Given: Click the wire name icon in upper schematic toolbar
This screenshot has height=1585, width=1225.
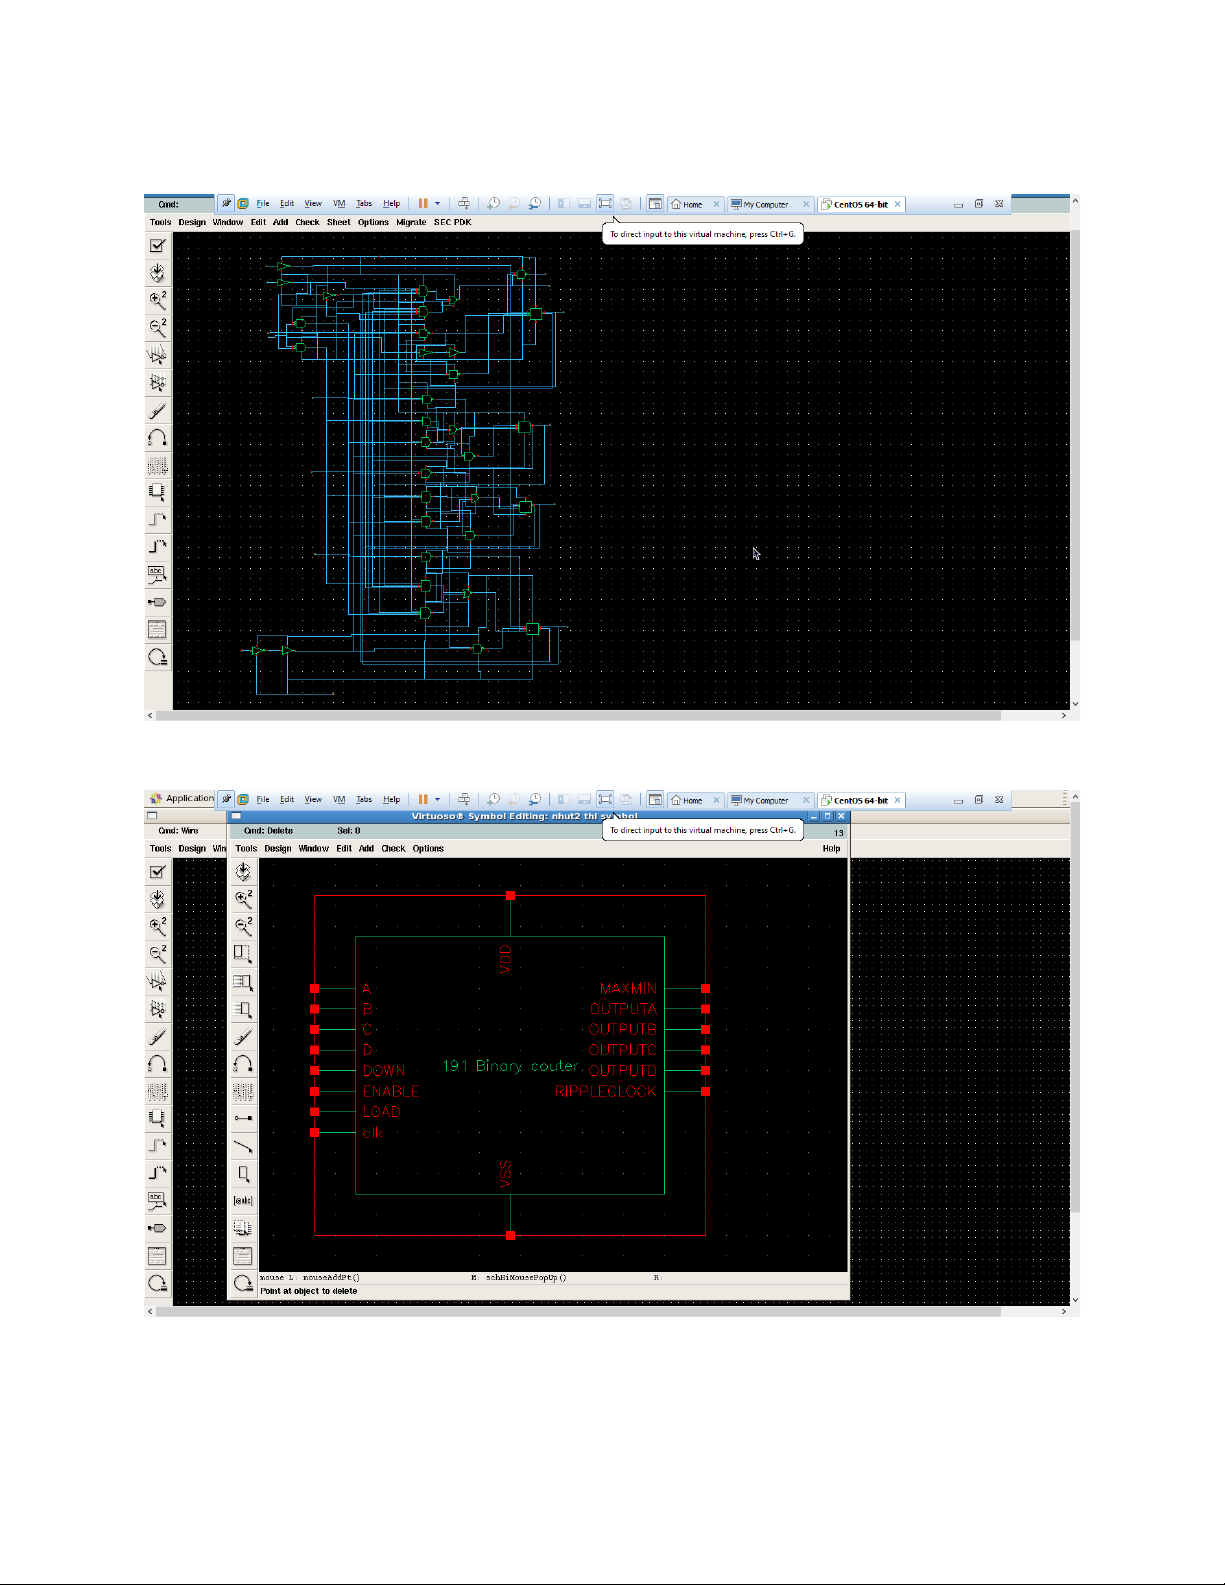Looking at the screenshot, I should coord(157,574).
